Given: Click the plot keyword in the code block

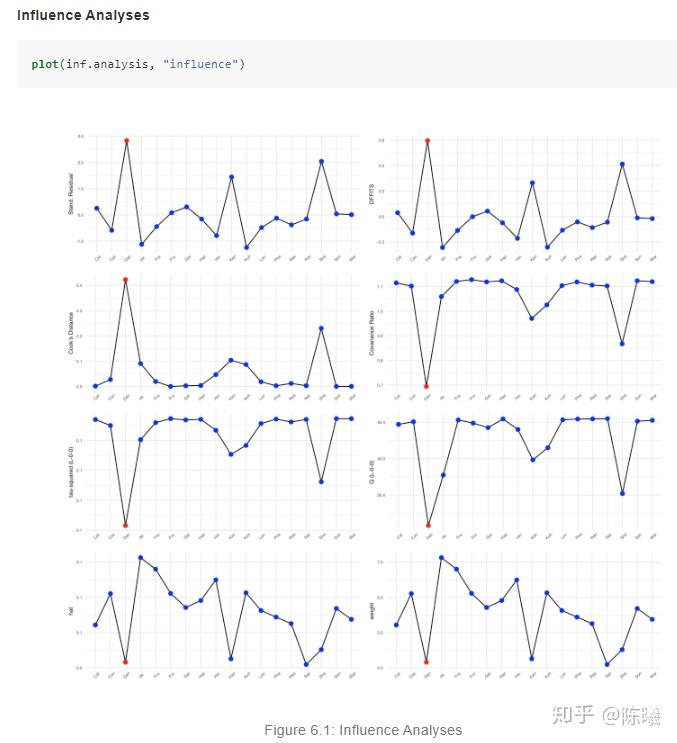Looking at the screenshot, I should click(44, 64).
